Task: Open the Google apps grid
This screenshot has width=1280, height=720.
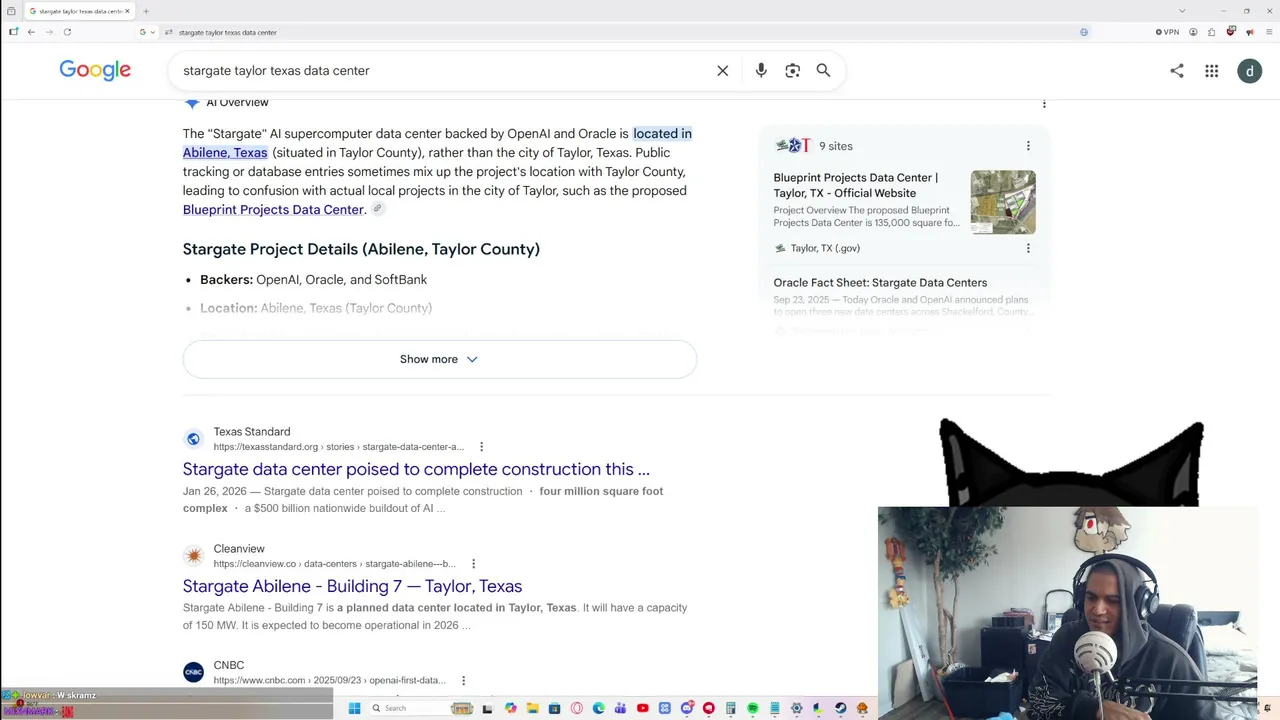Action: tap(1212, 71)
